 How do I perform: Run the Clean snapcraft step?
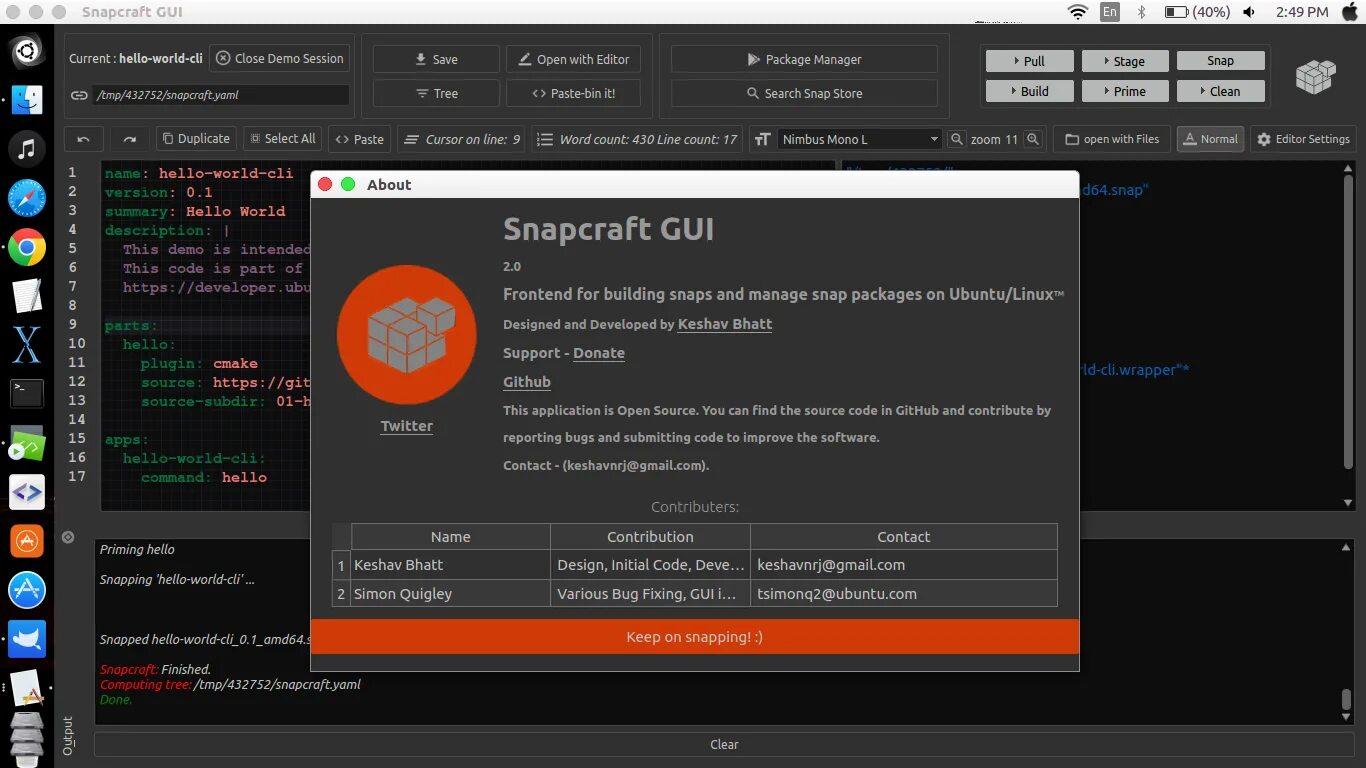coord(1220,91)
